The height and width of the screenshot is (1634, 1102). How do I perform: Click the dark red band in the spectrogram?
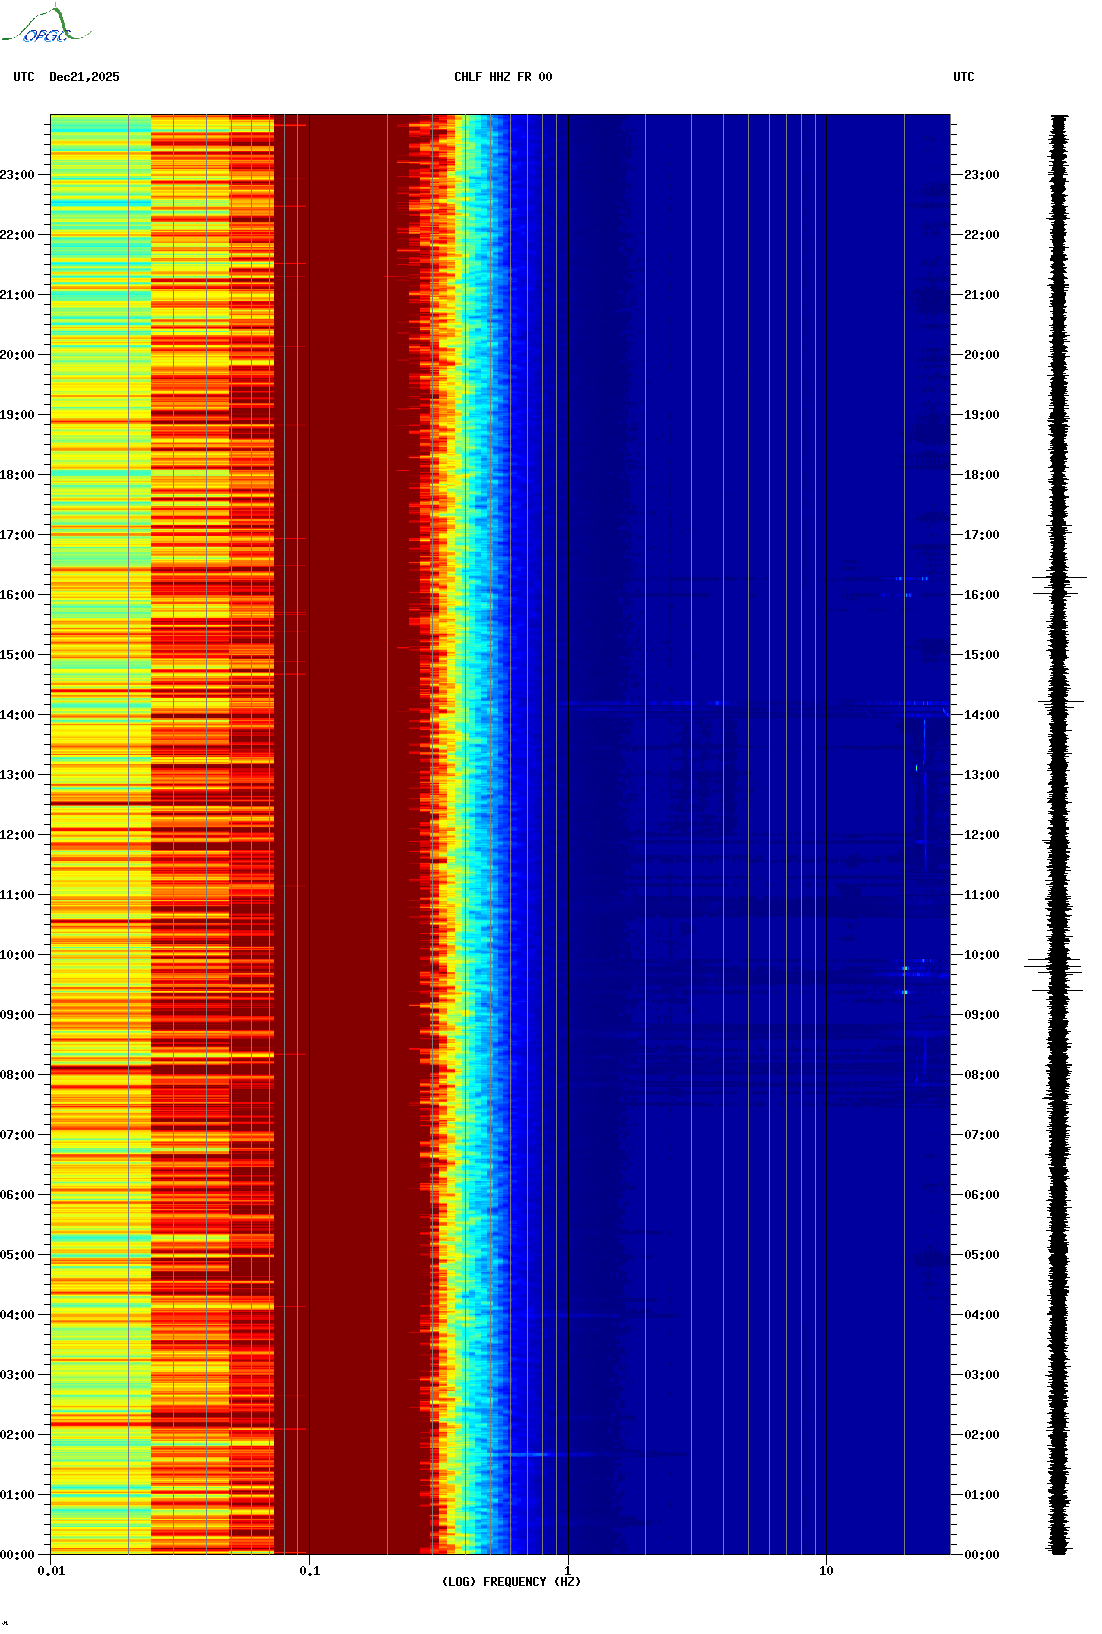[x=350, y=800]
